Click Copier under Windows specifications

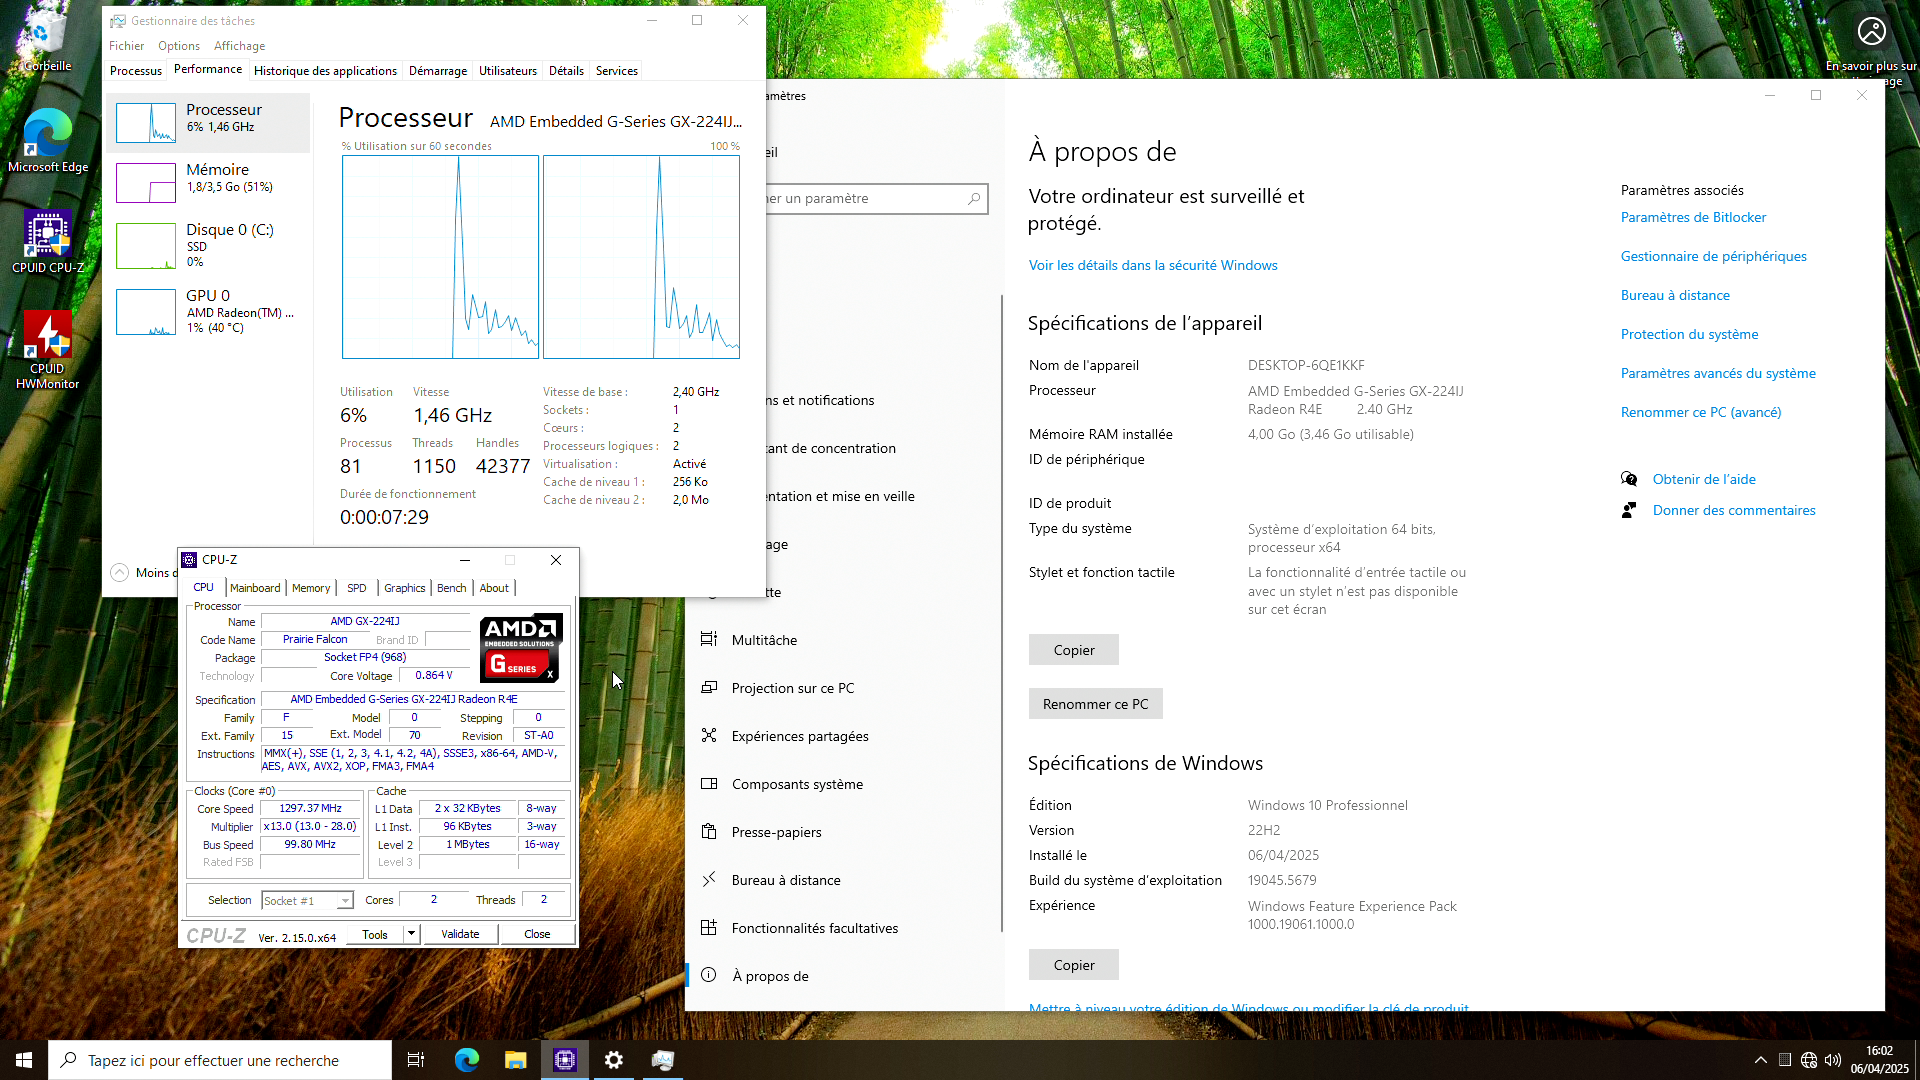pyautogui.click(x=1074, y=965)
